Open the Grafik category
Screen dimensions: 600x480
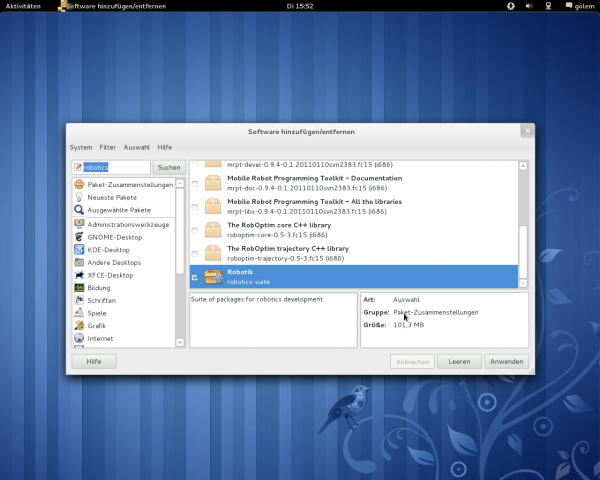[97, 325]
